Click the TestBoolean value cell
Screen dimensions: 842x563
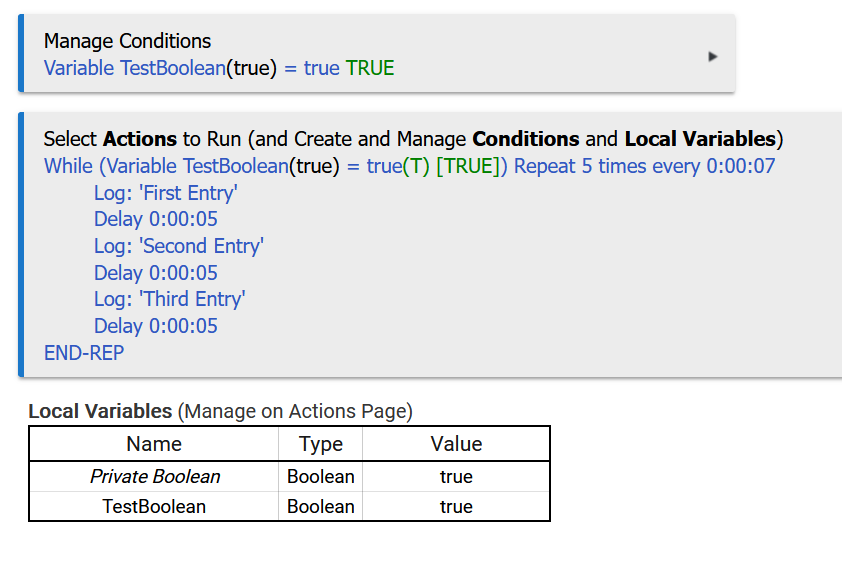(x=456, y=507)
